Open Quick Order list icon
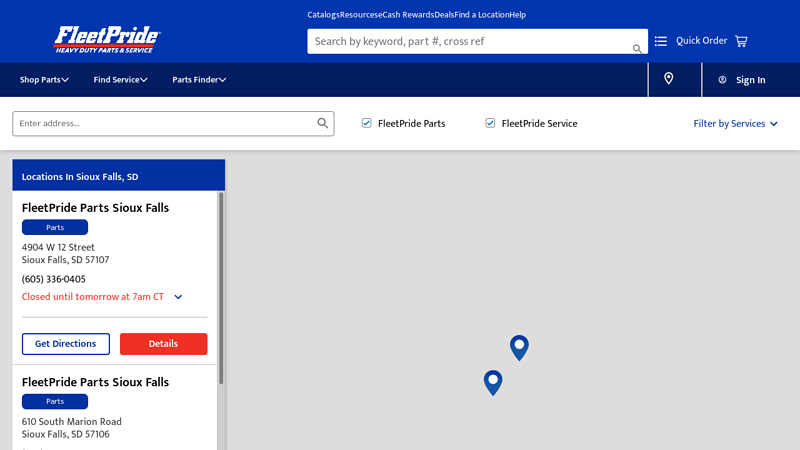The width and height of the screenshot is (800, 450). (x=661, y=41)
